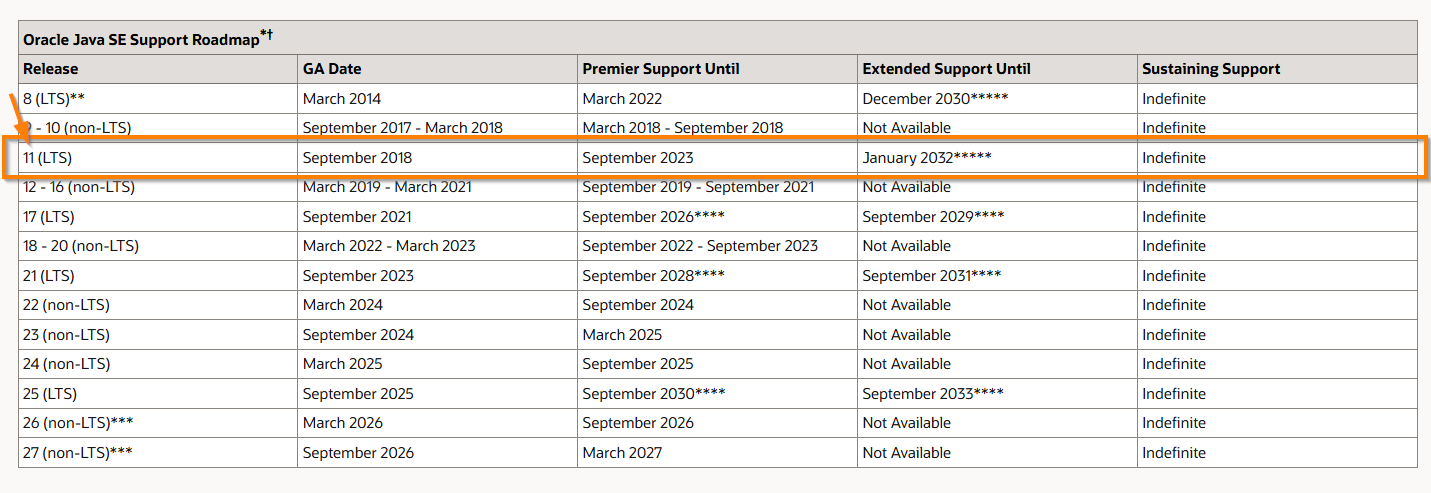Select the "September 2029" extended support cell
This screenshot has height=493, width=1431.
coord(933,217)
